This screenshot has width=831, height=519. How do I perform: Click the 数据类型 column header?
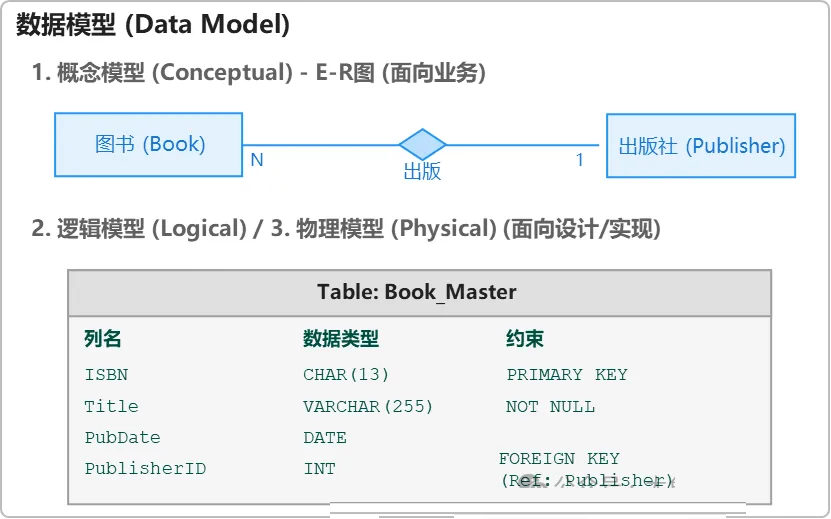point(341,339)
